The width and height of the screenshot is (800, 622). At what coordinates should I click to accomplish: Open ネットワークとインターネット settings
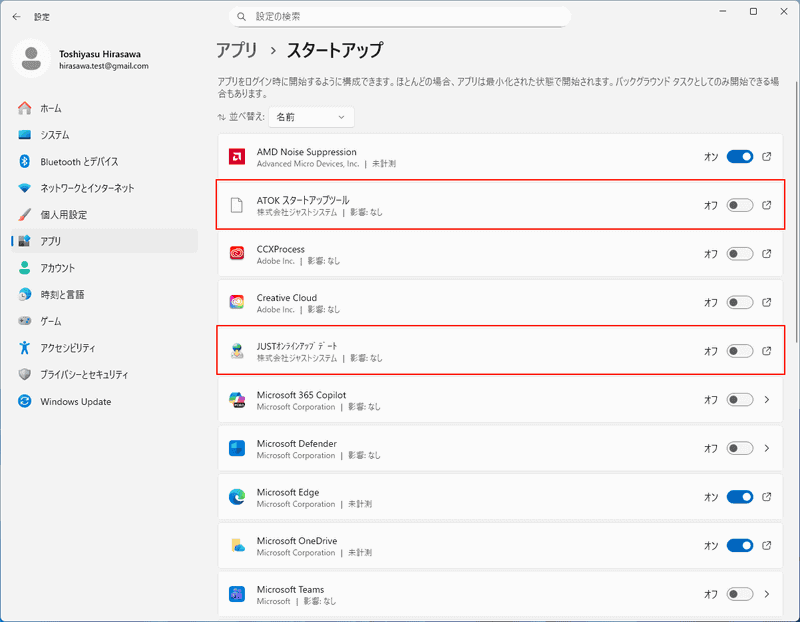coord(85,188)
